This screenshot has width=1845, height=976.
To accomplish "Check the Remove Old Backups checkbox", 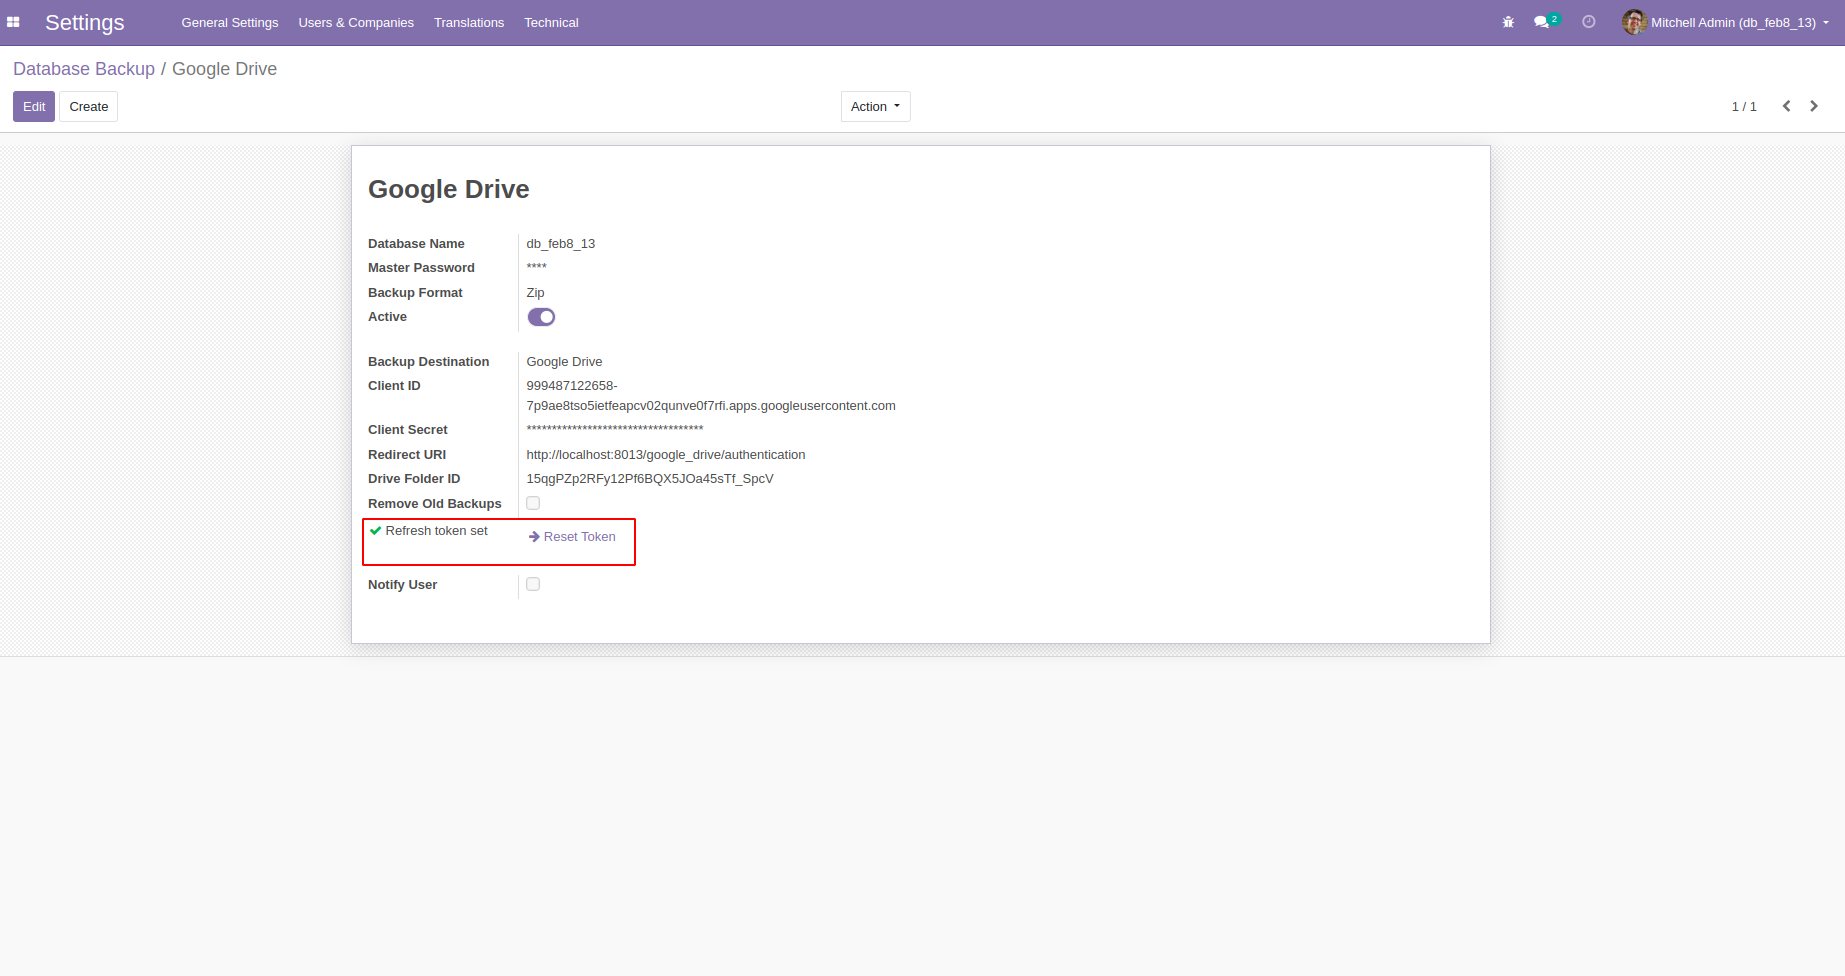I will (x=533, y=503).
